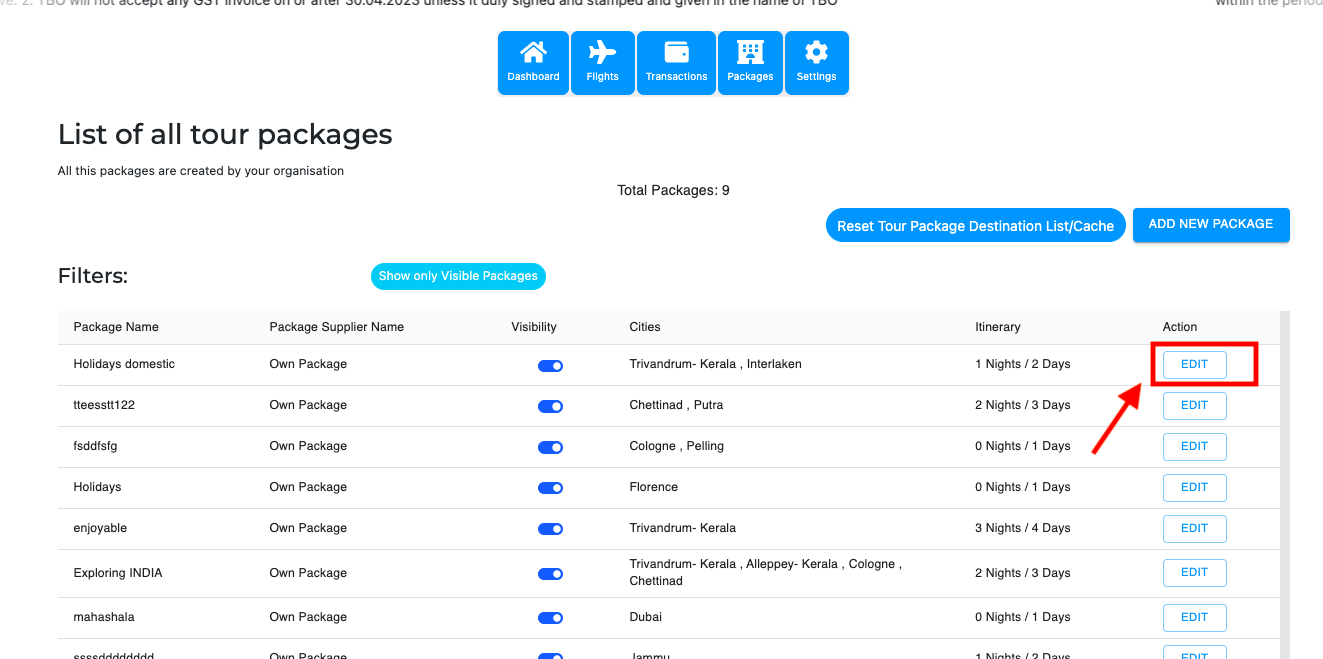Image resolution: width=1323 pixels, height=659 pixels.
Task: Toggle visibility switch for Exploring INDIA
Action: pyautogui.click(x=550, y=574)
